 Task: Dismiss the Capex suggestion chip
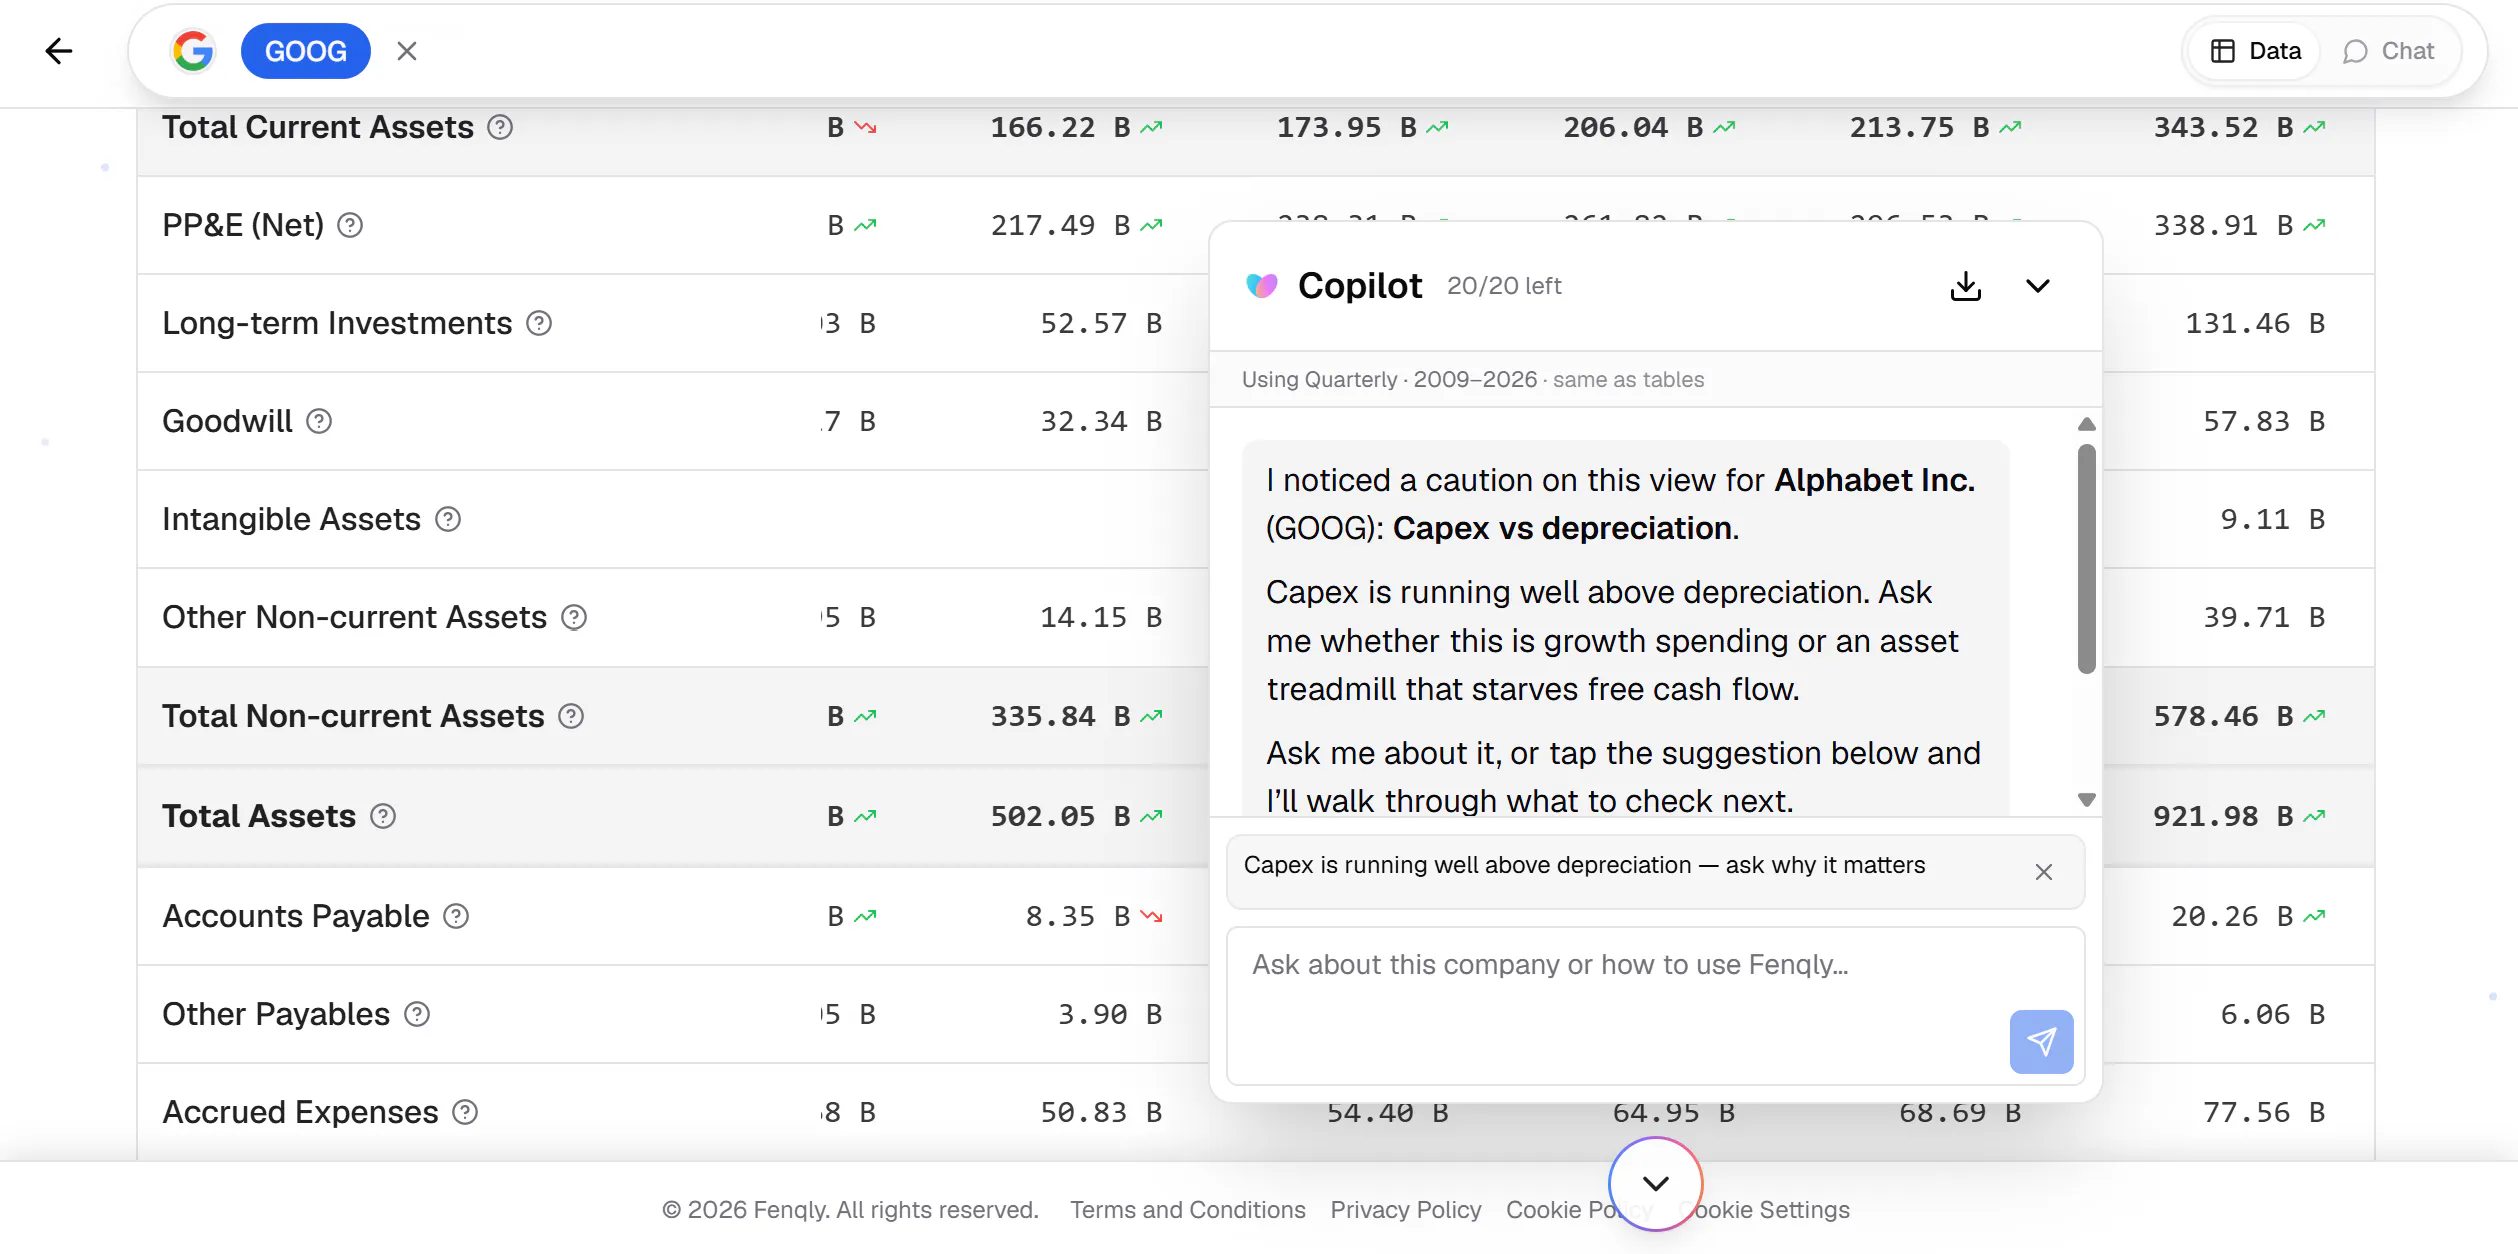(x=2043, y=872)
